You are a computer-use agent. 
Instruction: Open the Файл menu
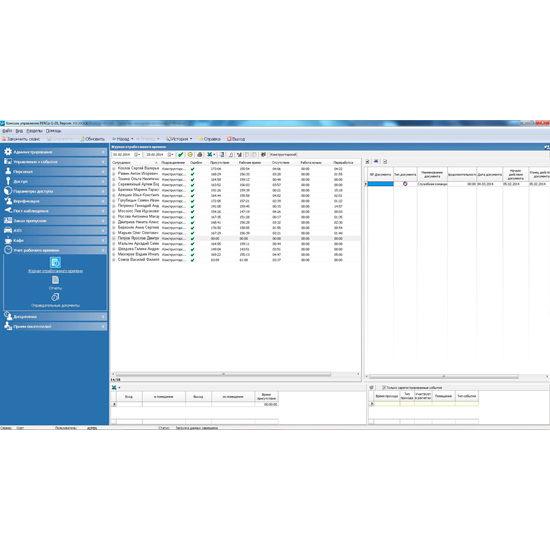point(7,131)
